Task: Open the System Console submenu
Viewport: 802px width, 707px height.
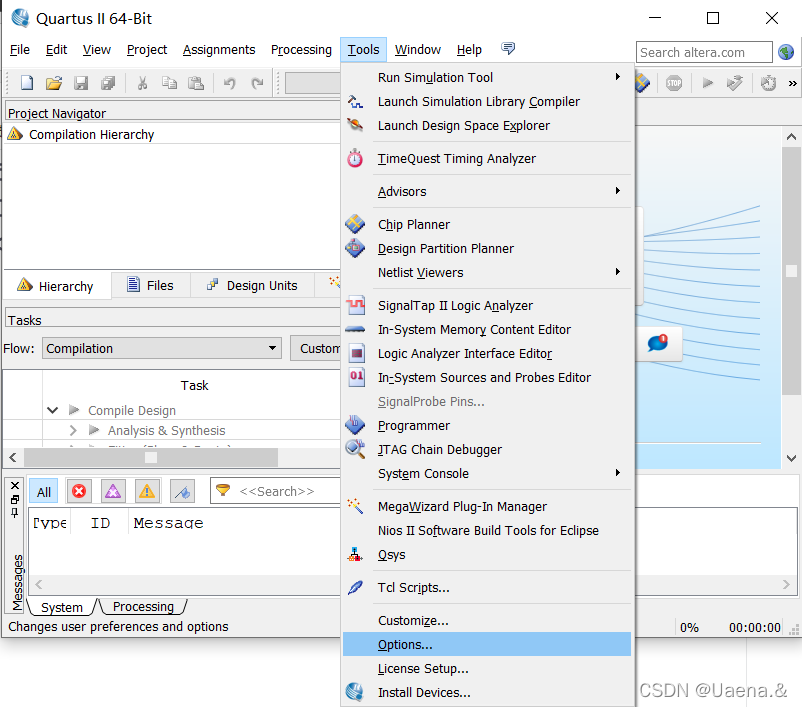Action: click(486, 474)
